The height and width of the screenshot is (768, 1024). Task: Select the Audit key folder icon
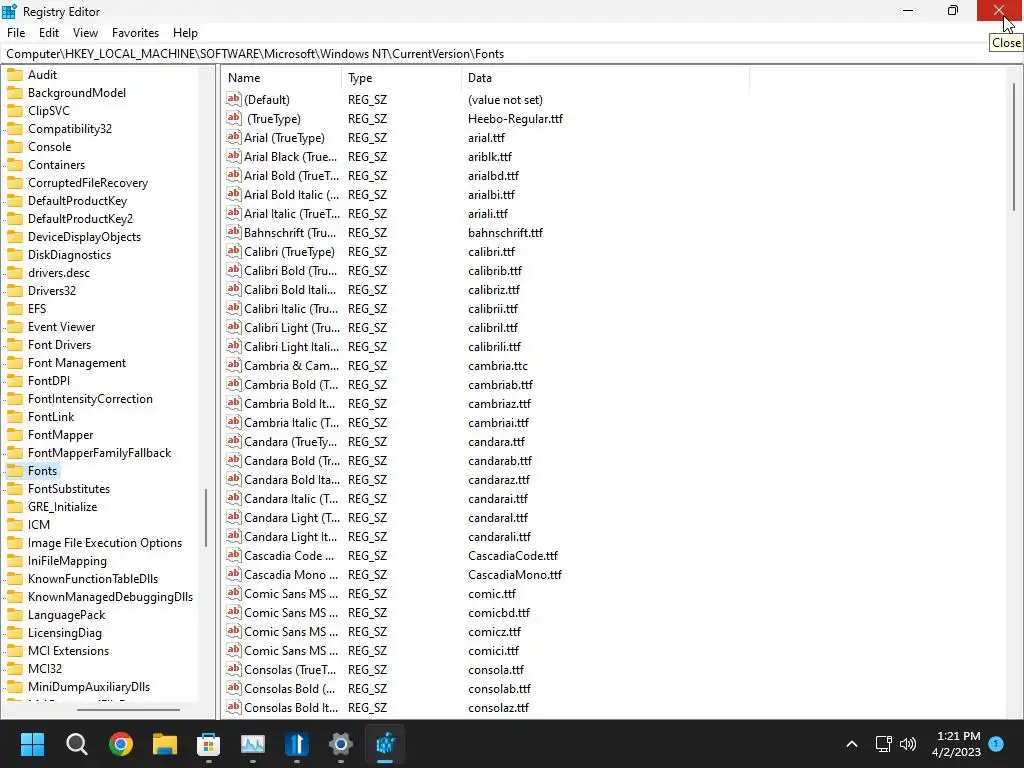click(14, 74)
